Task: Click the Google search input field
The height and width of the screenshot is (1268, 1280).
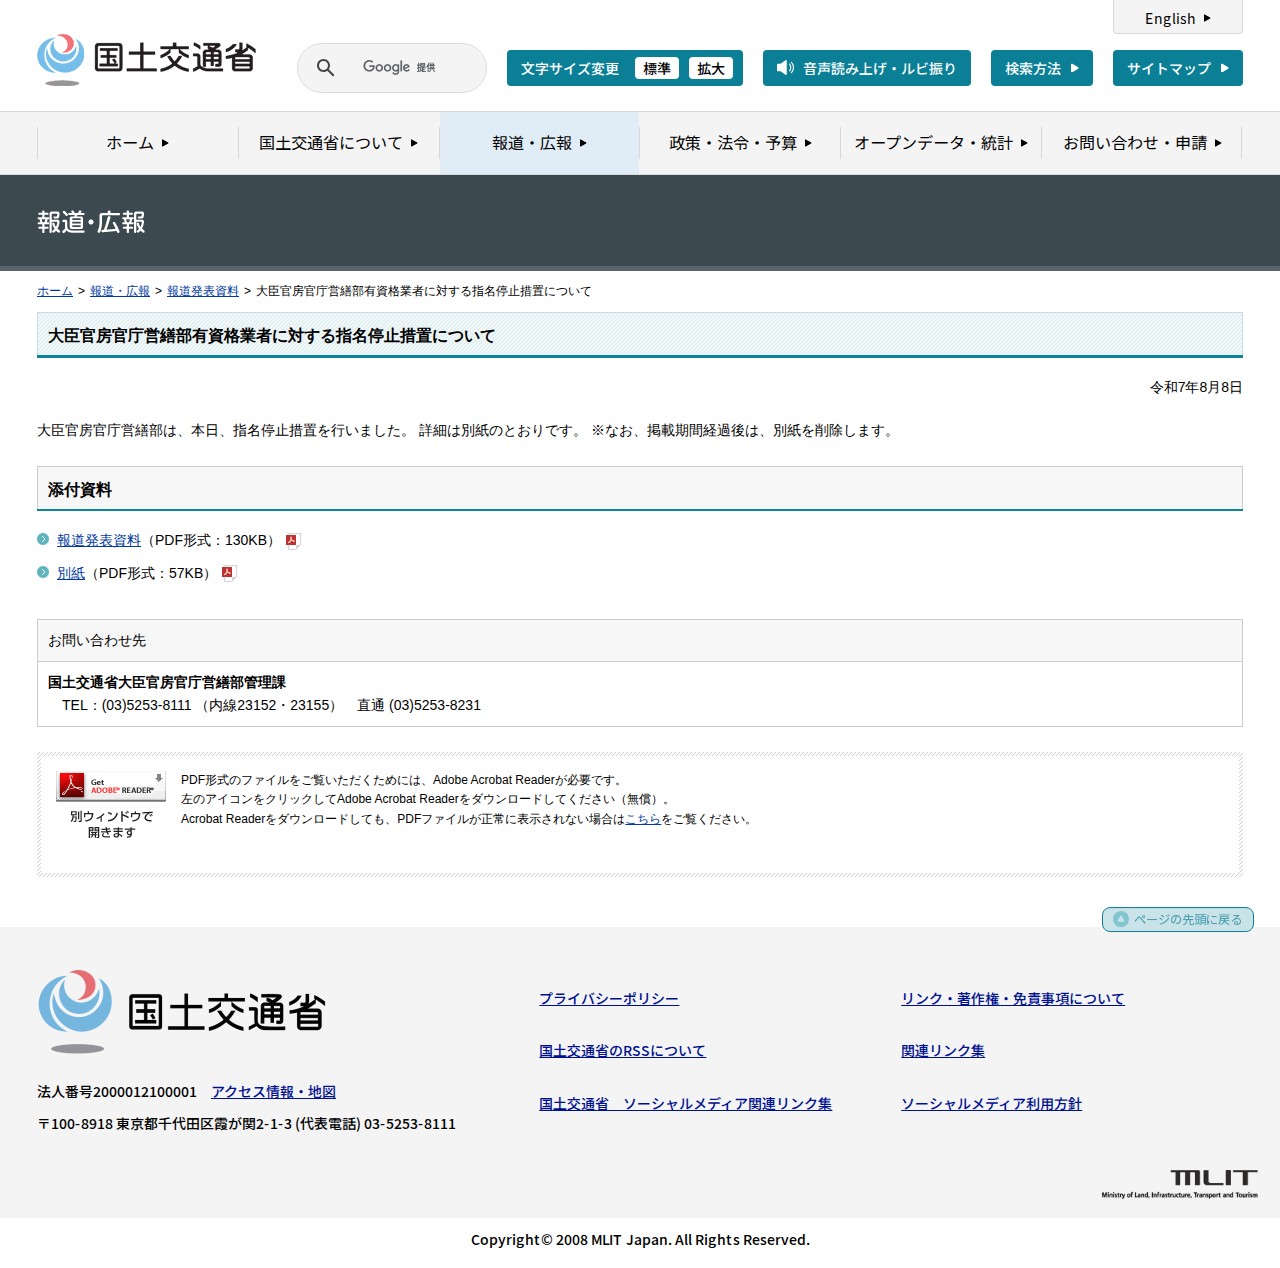Action: 410,68
